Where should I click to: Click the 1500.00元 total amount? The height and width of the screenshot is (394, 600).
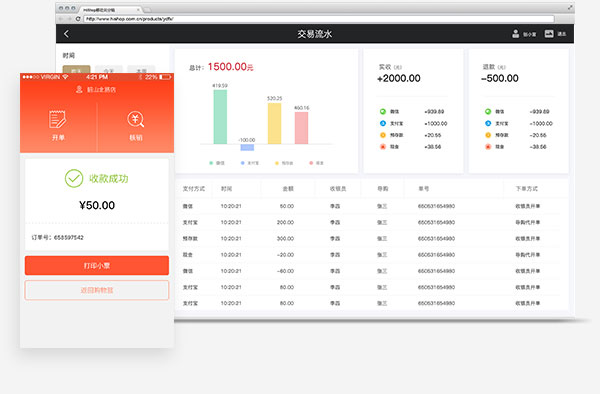[230, 67]
